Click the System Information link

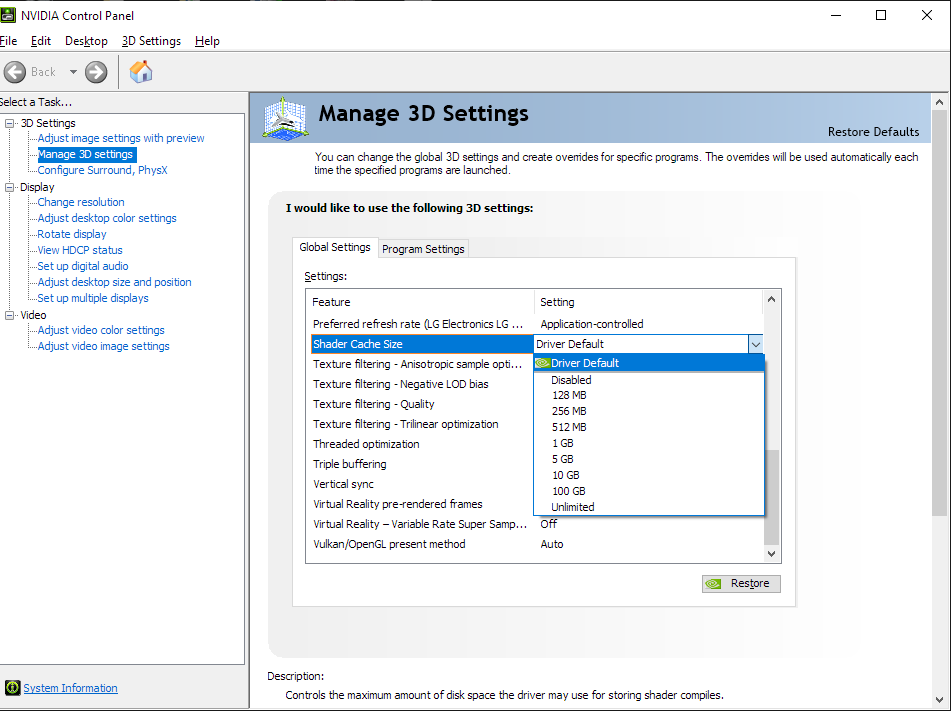[70, 688]
